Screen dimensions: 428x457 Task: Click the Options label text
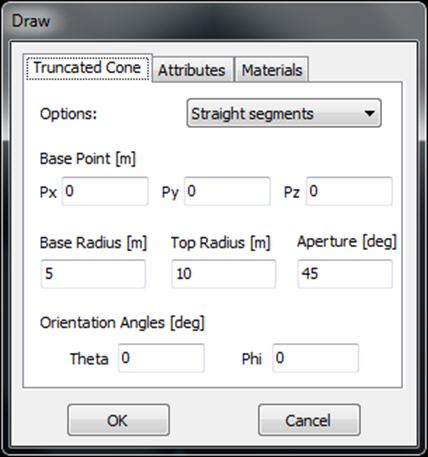point(68,114)
